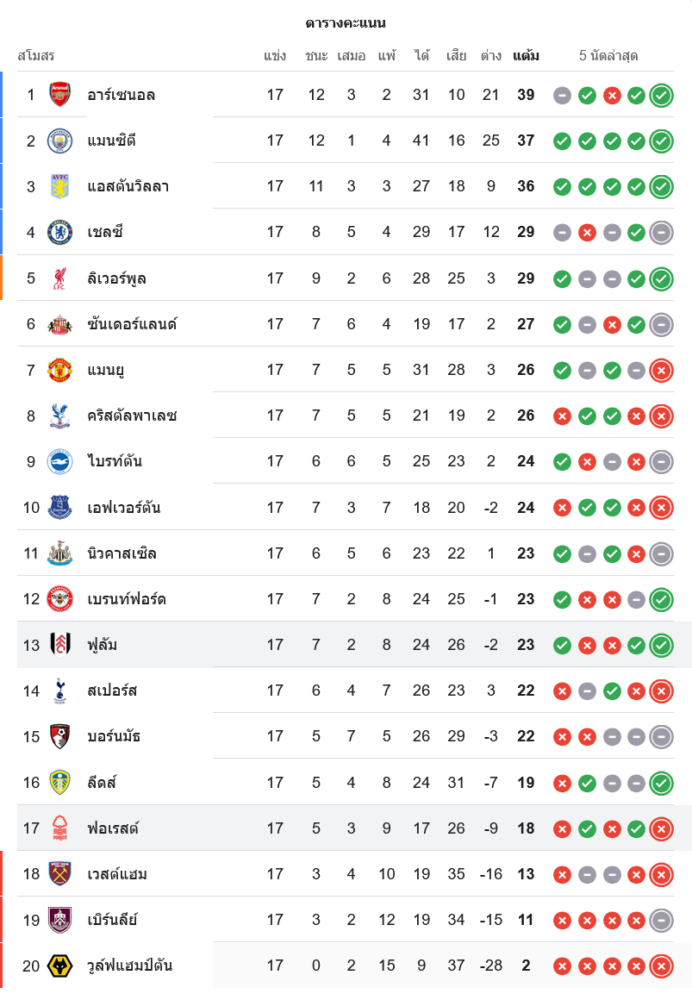692x1000 pixels.
Task: Click the Arsenal club crest
Action: tap(60, 95)
